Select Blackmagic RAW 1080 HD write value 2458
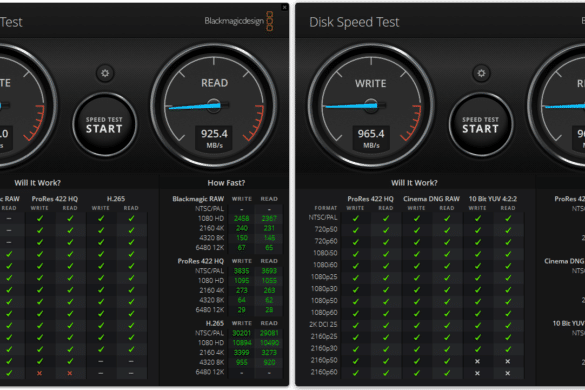Viewport: 585px width, 390px height. [241, 218]
